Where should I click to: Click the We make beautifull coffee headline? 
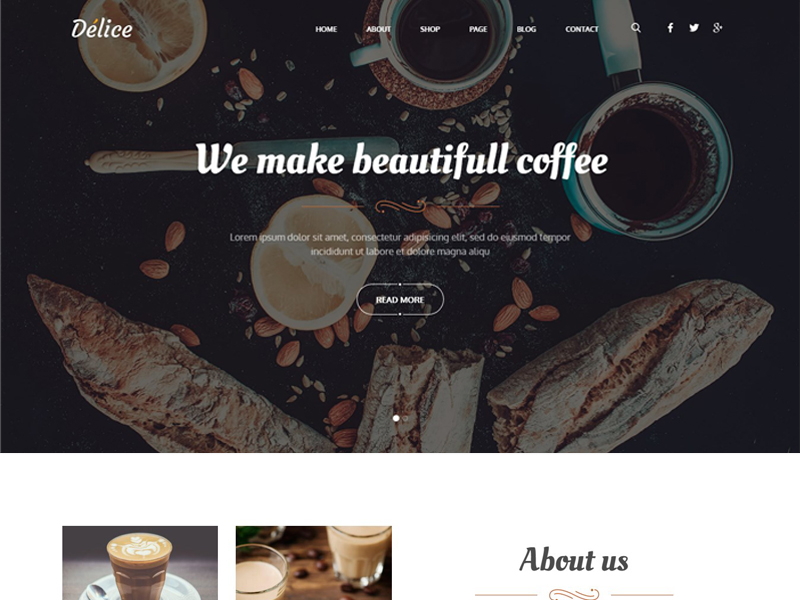402,160
